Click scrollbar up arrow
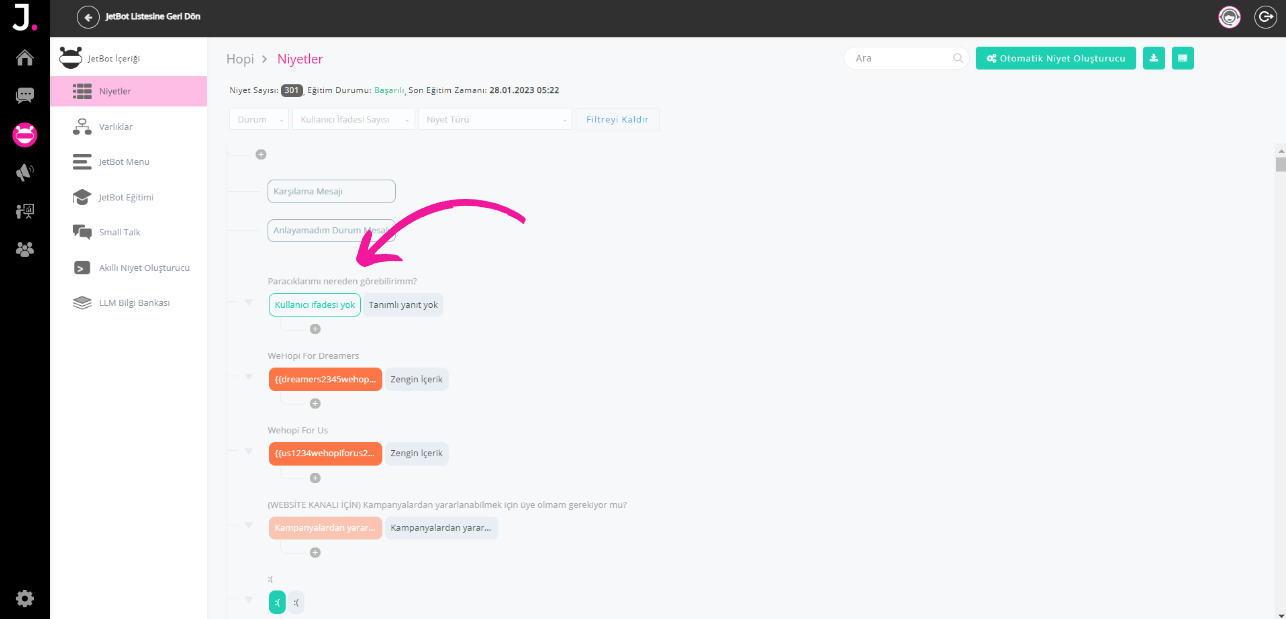 [x=1280, y=149]
